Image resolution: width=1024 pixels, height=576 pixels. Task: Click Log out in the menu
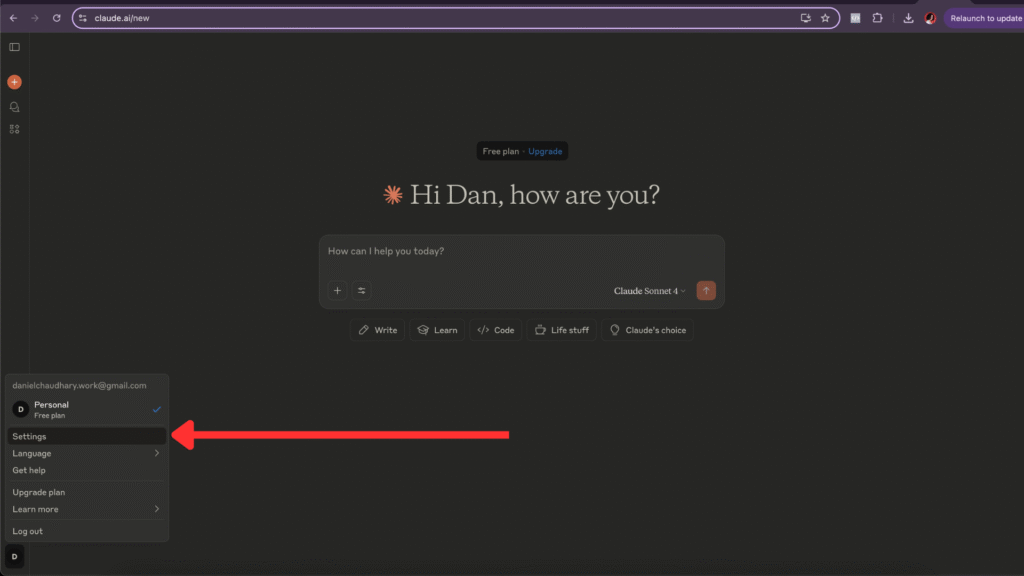tap(86, 532)
